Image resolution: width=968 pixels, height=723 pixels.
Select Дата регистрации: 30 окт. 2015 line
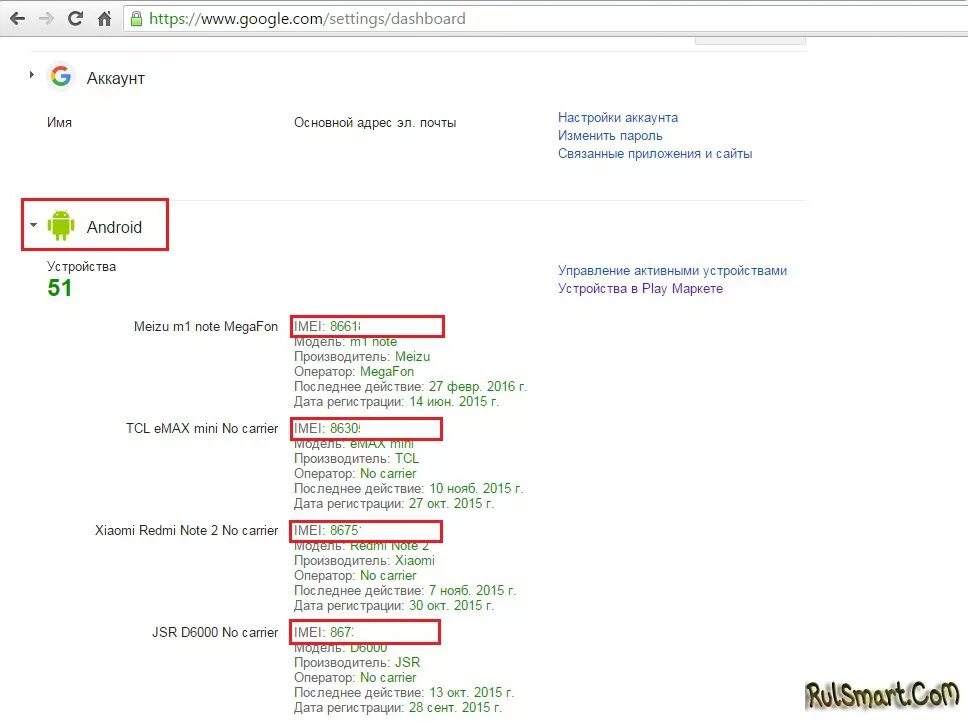coord(394,606)
